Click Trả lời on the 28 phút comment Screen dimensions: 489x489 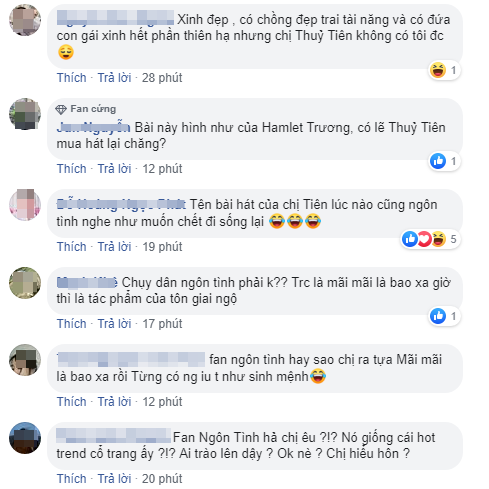[x=114, y=78]
